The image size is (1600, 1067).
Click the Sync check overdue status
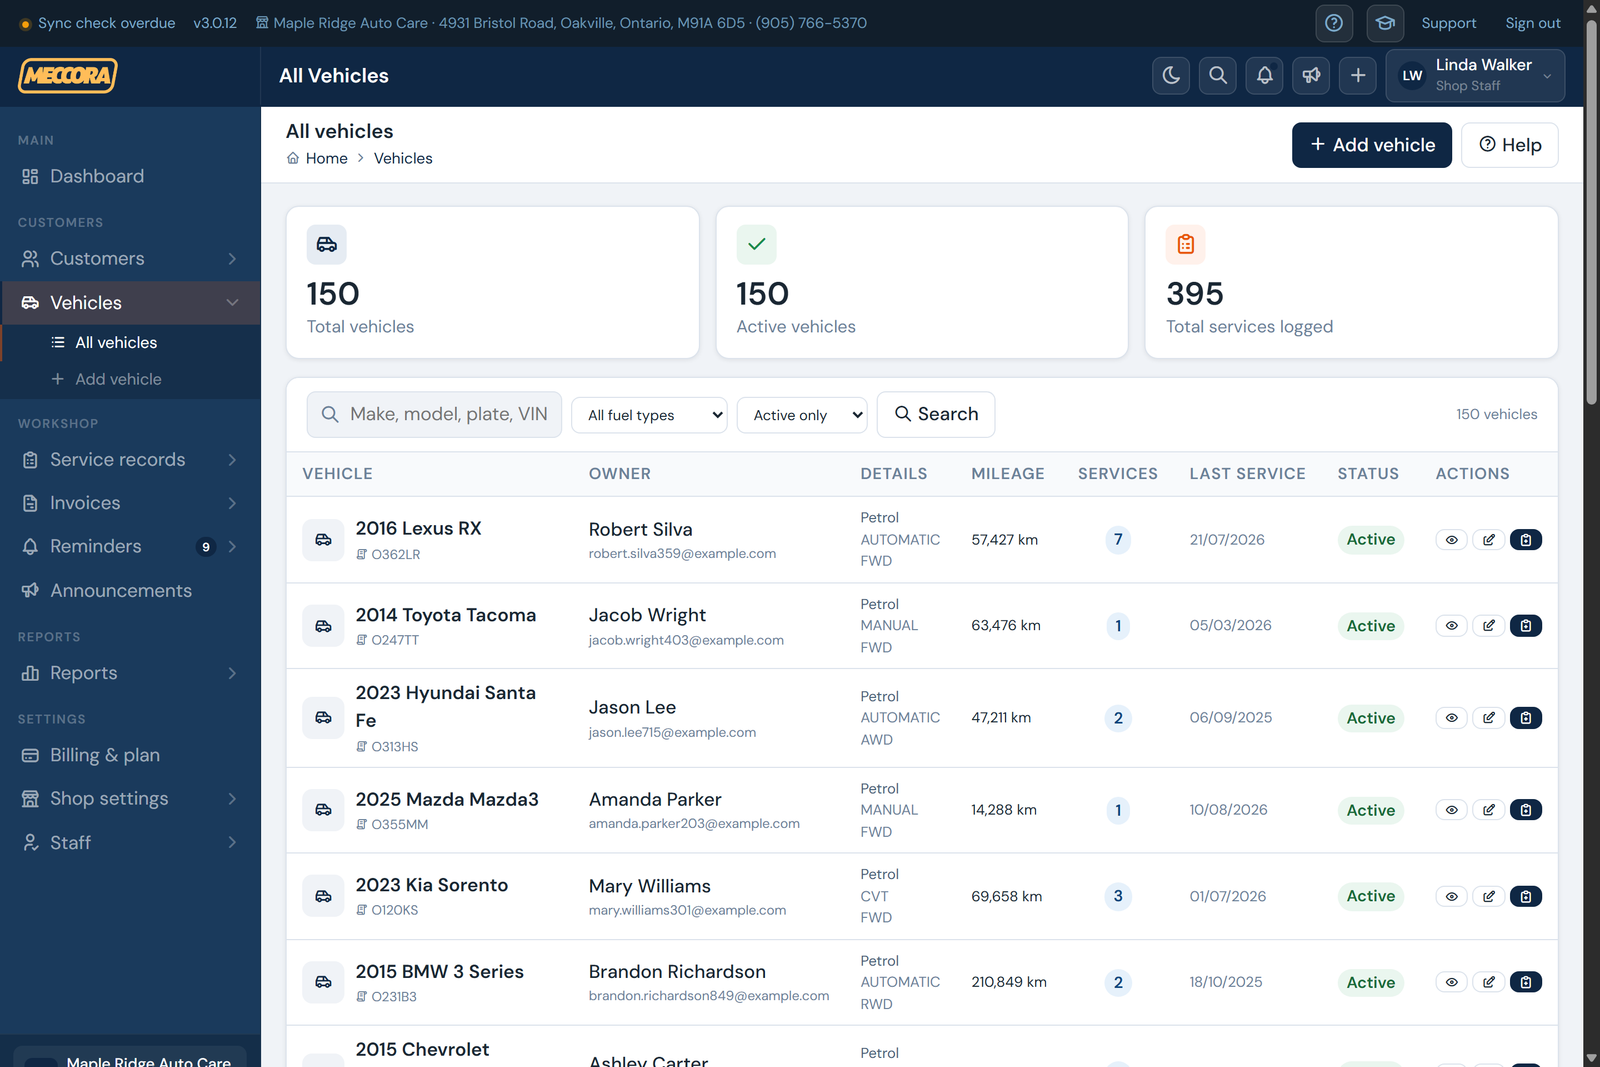coord(97,23)
